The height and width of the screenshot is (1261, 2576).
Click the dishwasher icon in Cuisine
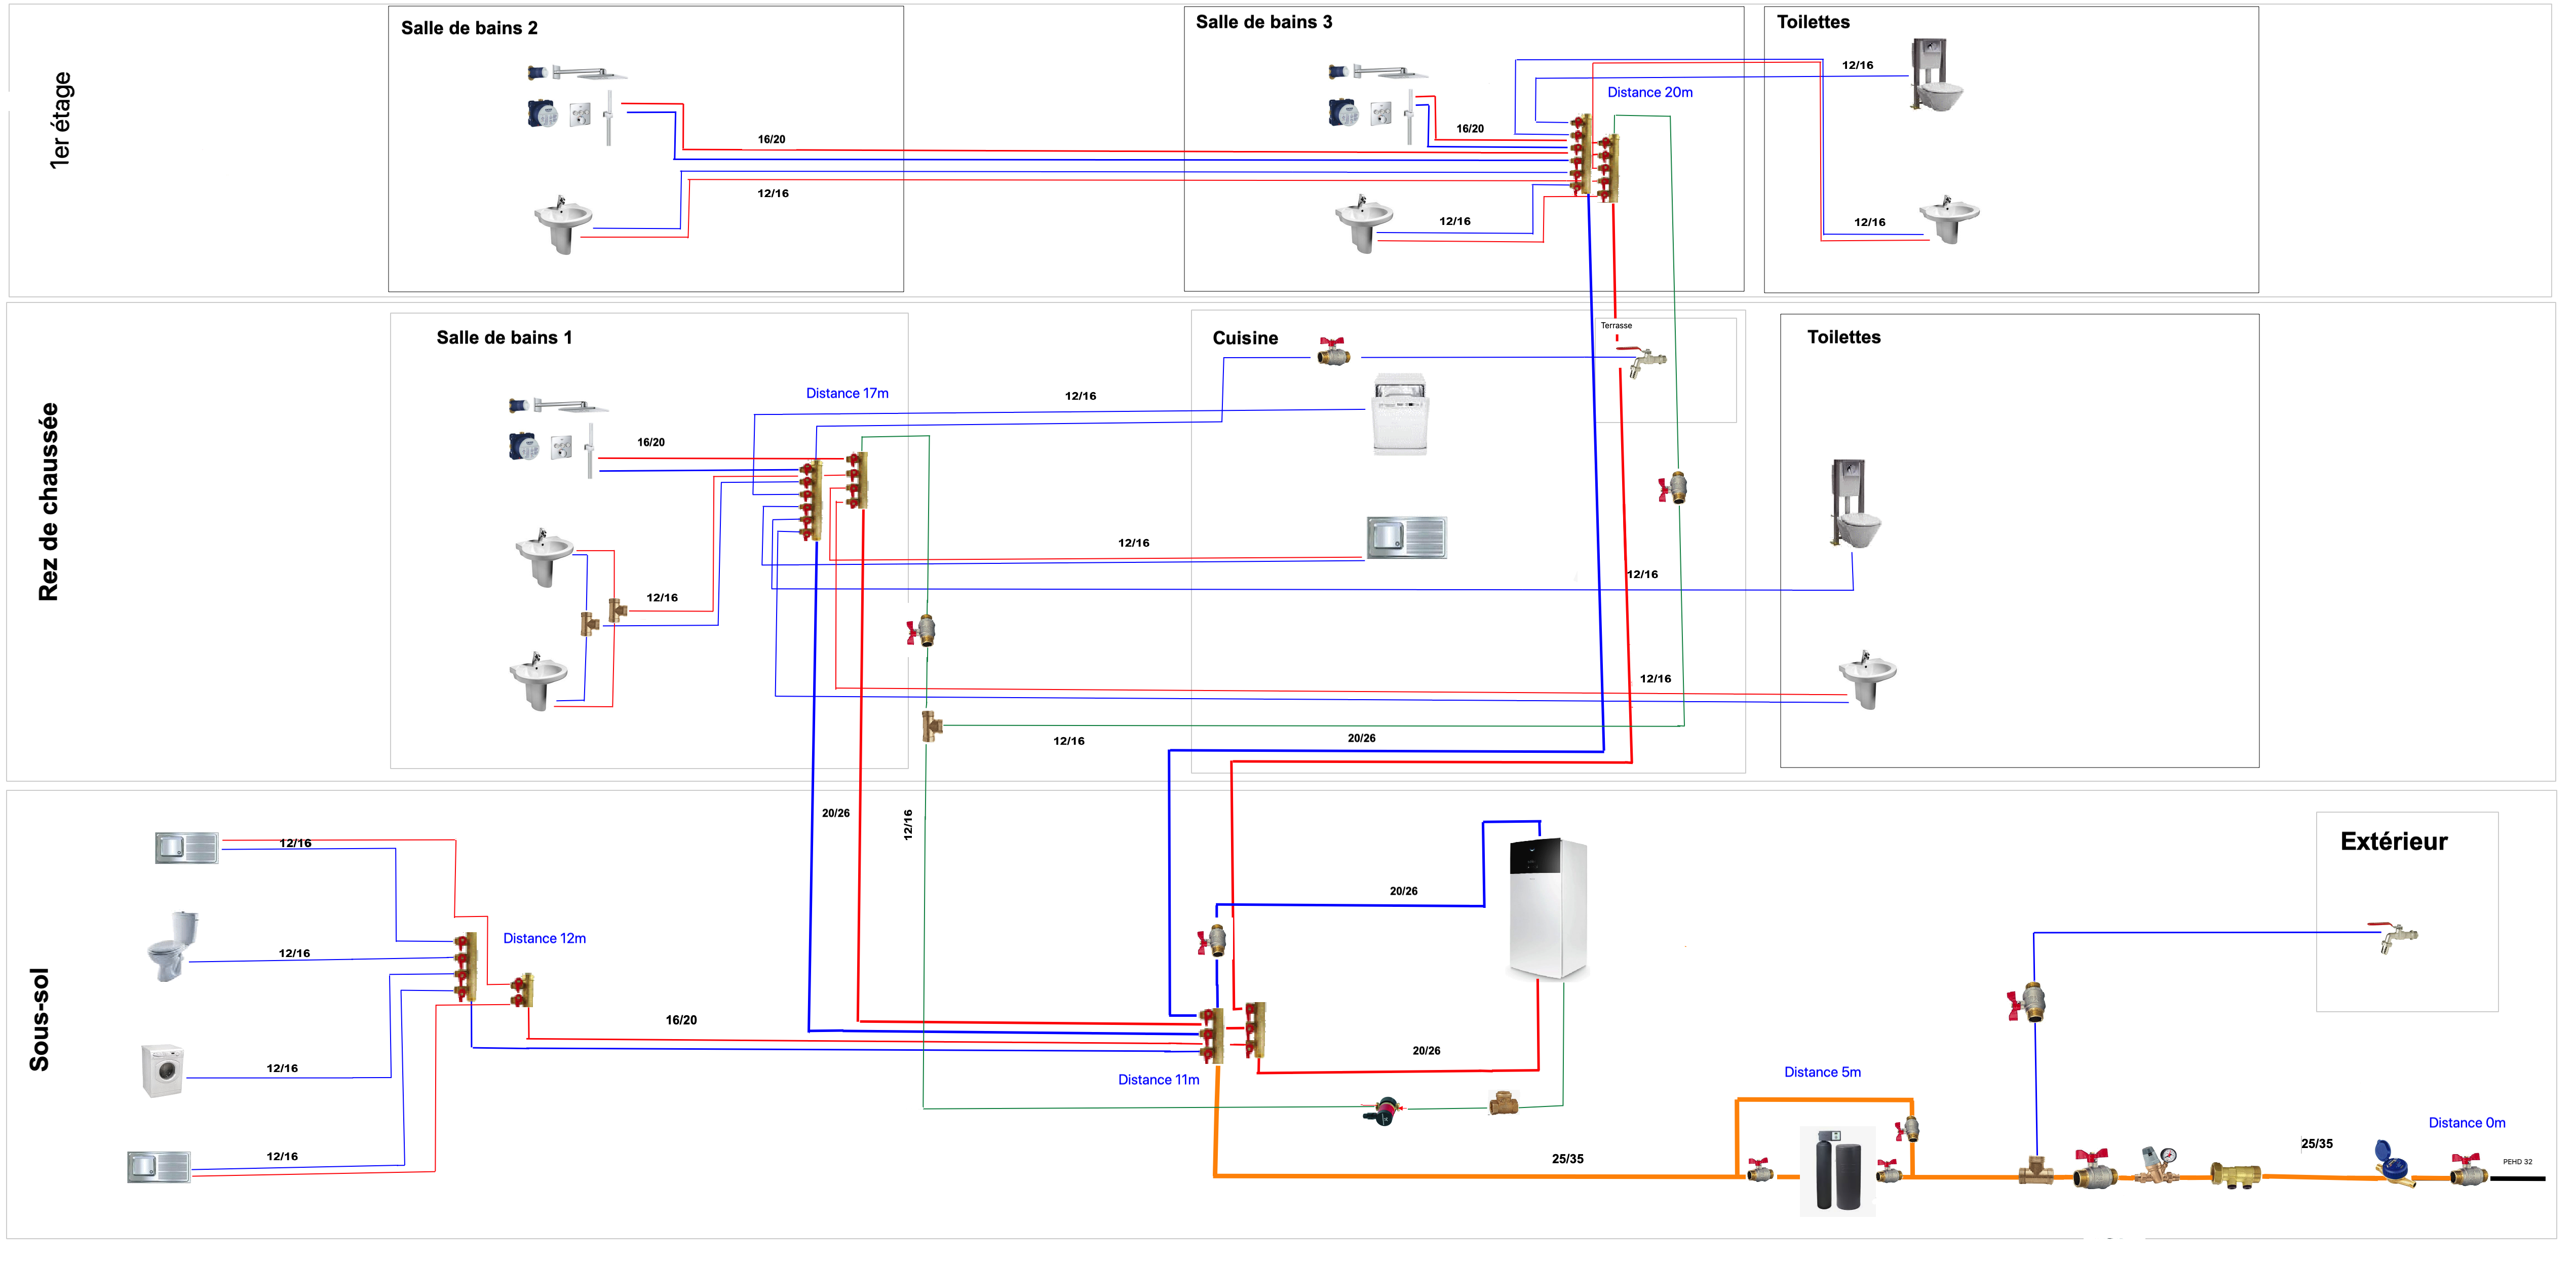tap(1400, 415)
